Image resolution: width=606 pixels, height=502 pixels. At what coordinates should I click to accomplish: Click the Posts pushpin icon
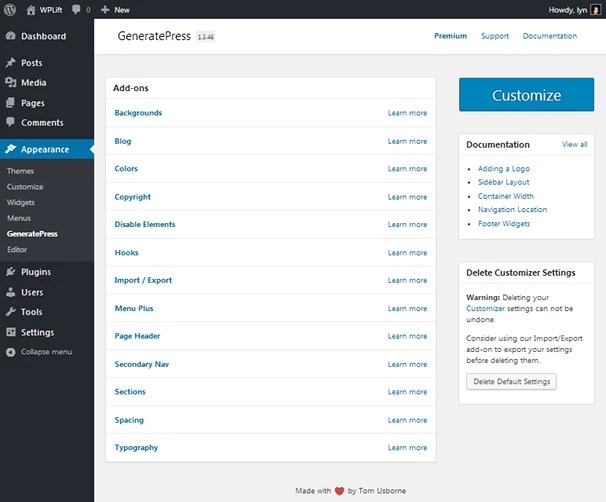tap(11, 63)
